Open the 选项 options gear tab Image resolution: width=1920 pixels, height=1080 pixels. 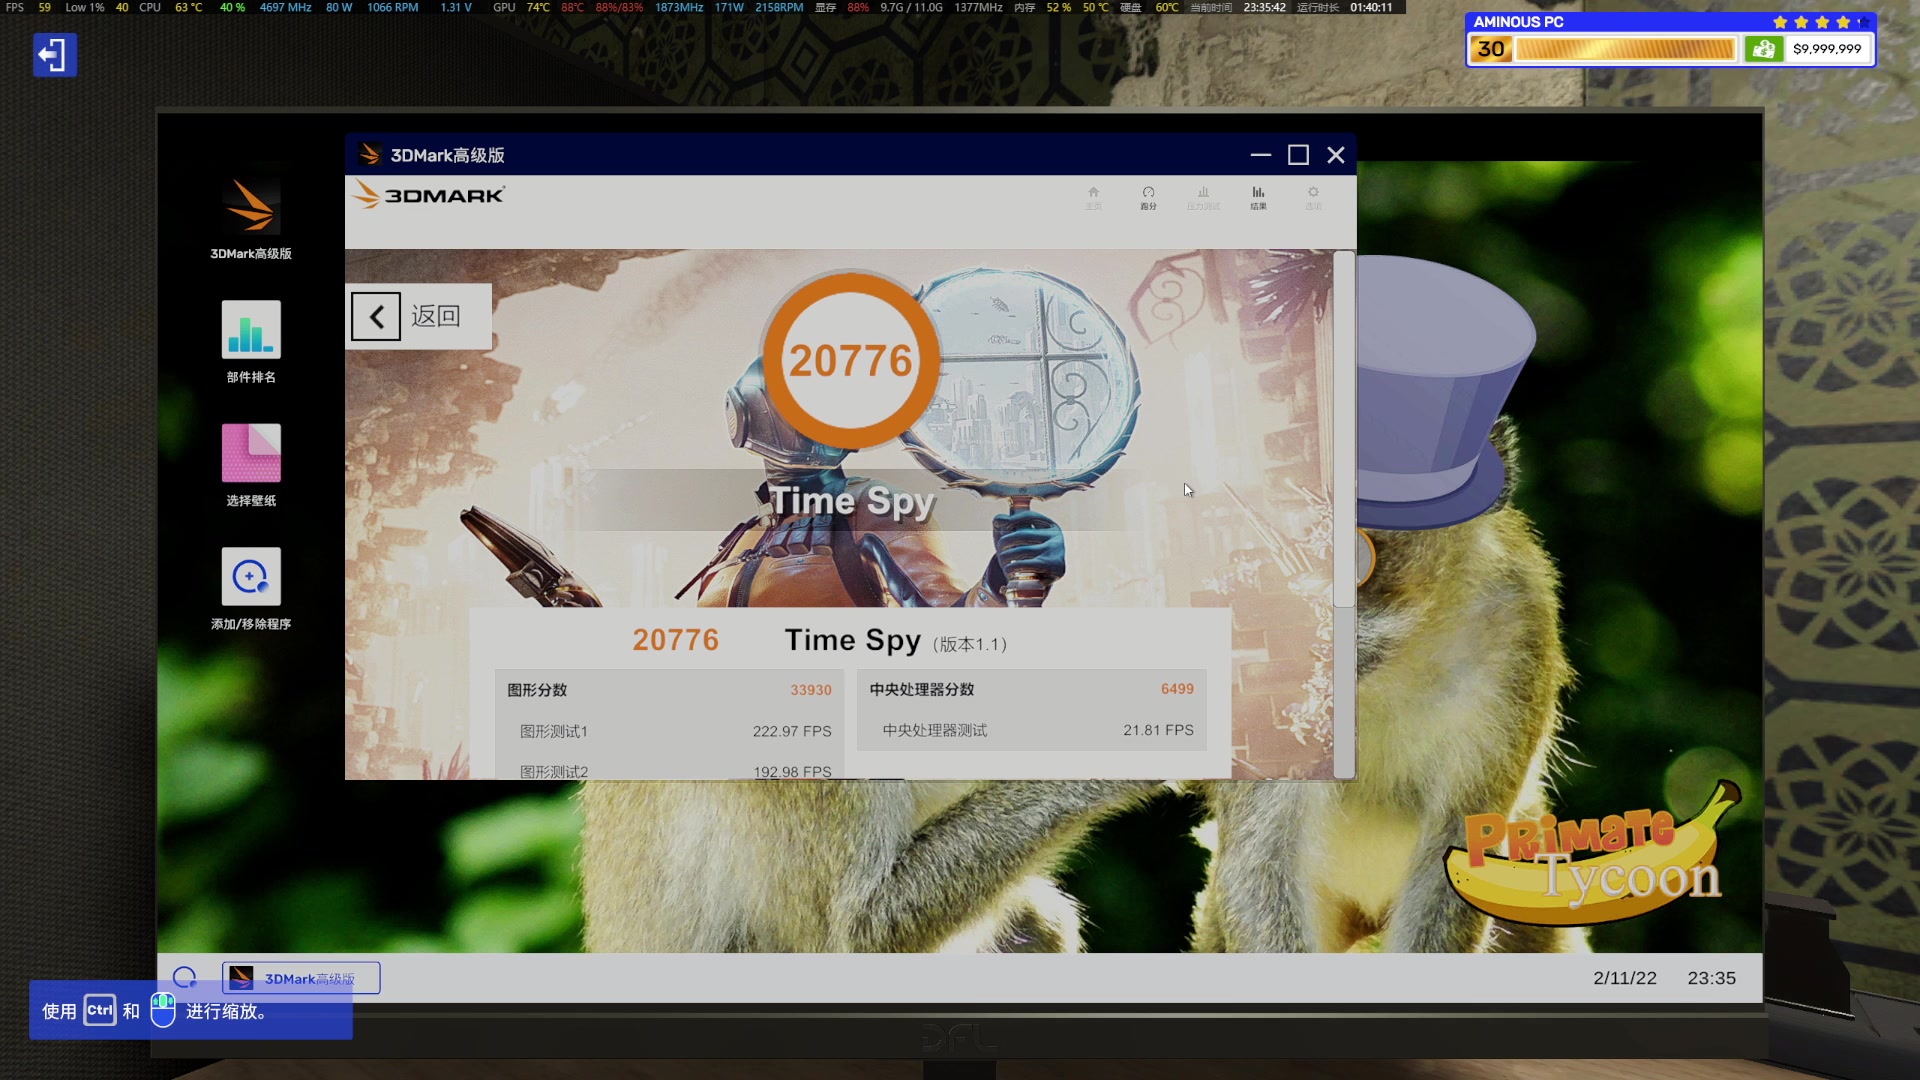[1313, 198]
